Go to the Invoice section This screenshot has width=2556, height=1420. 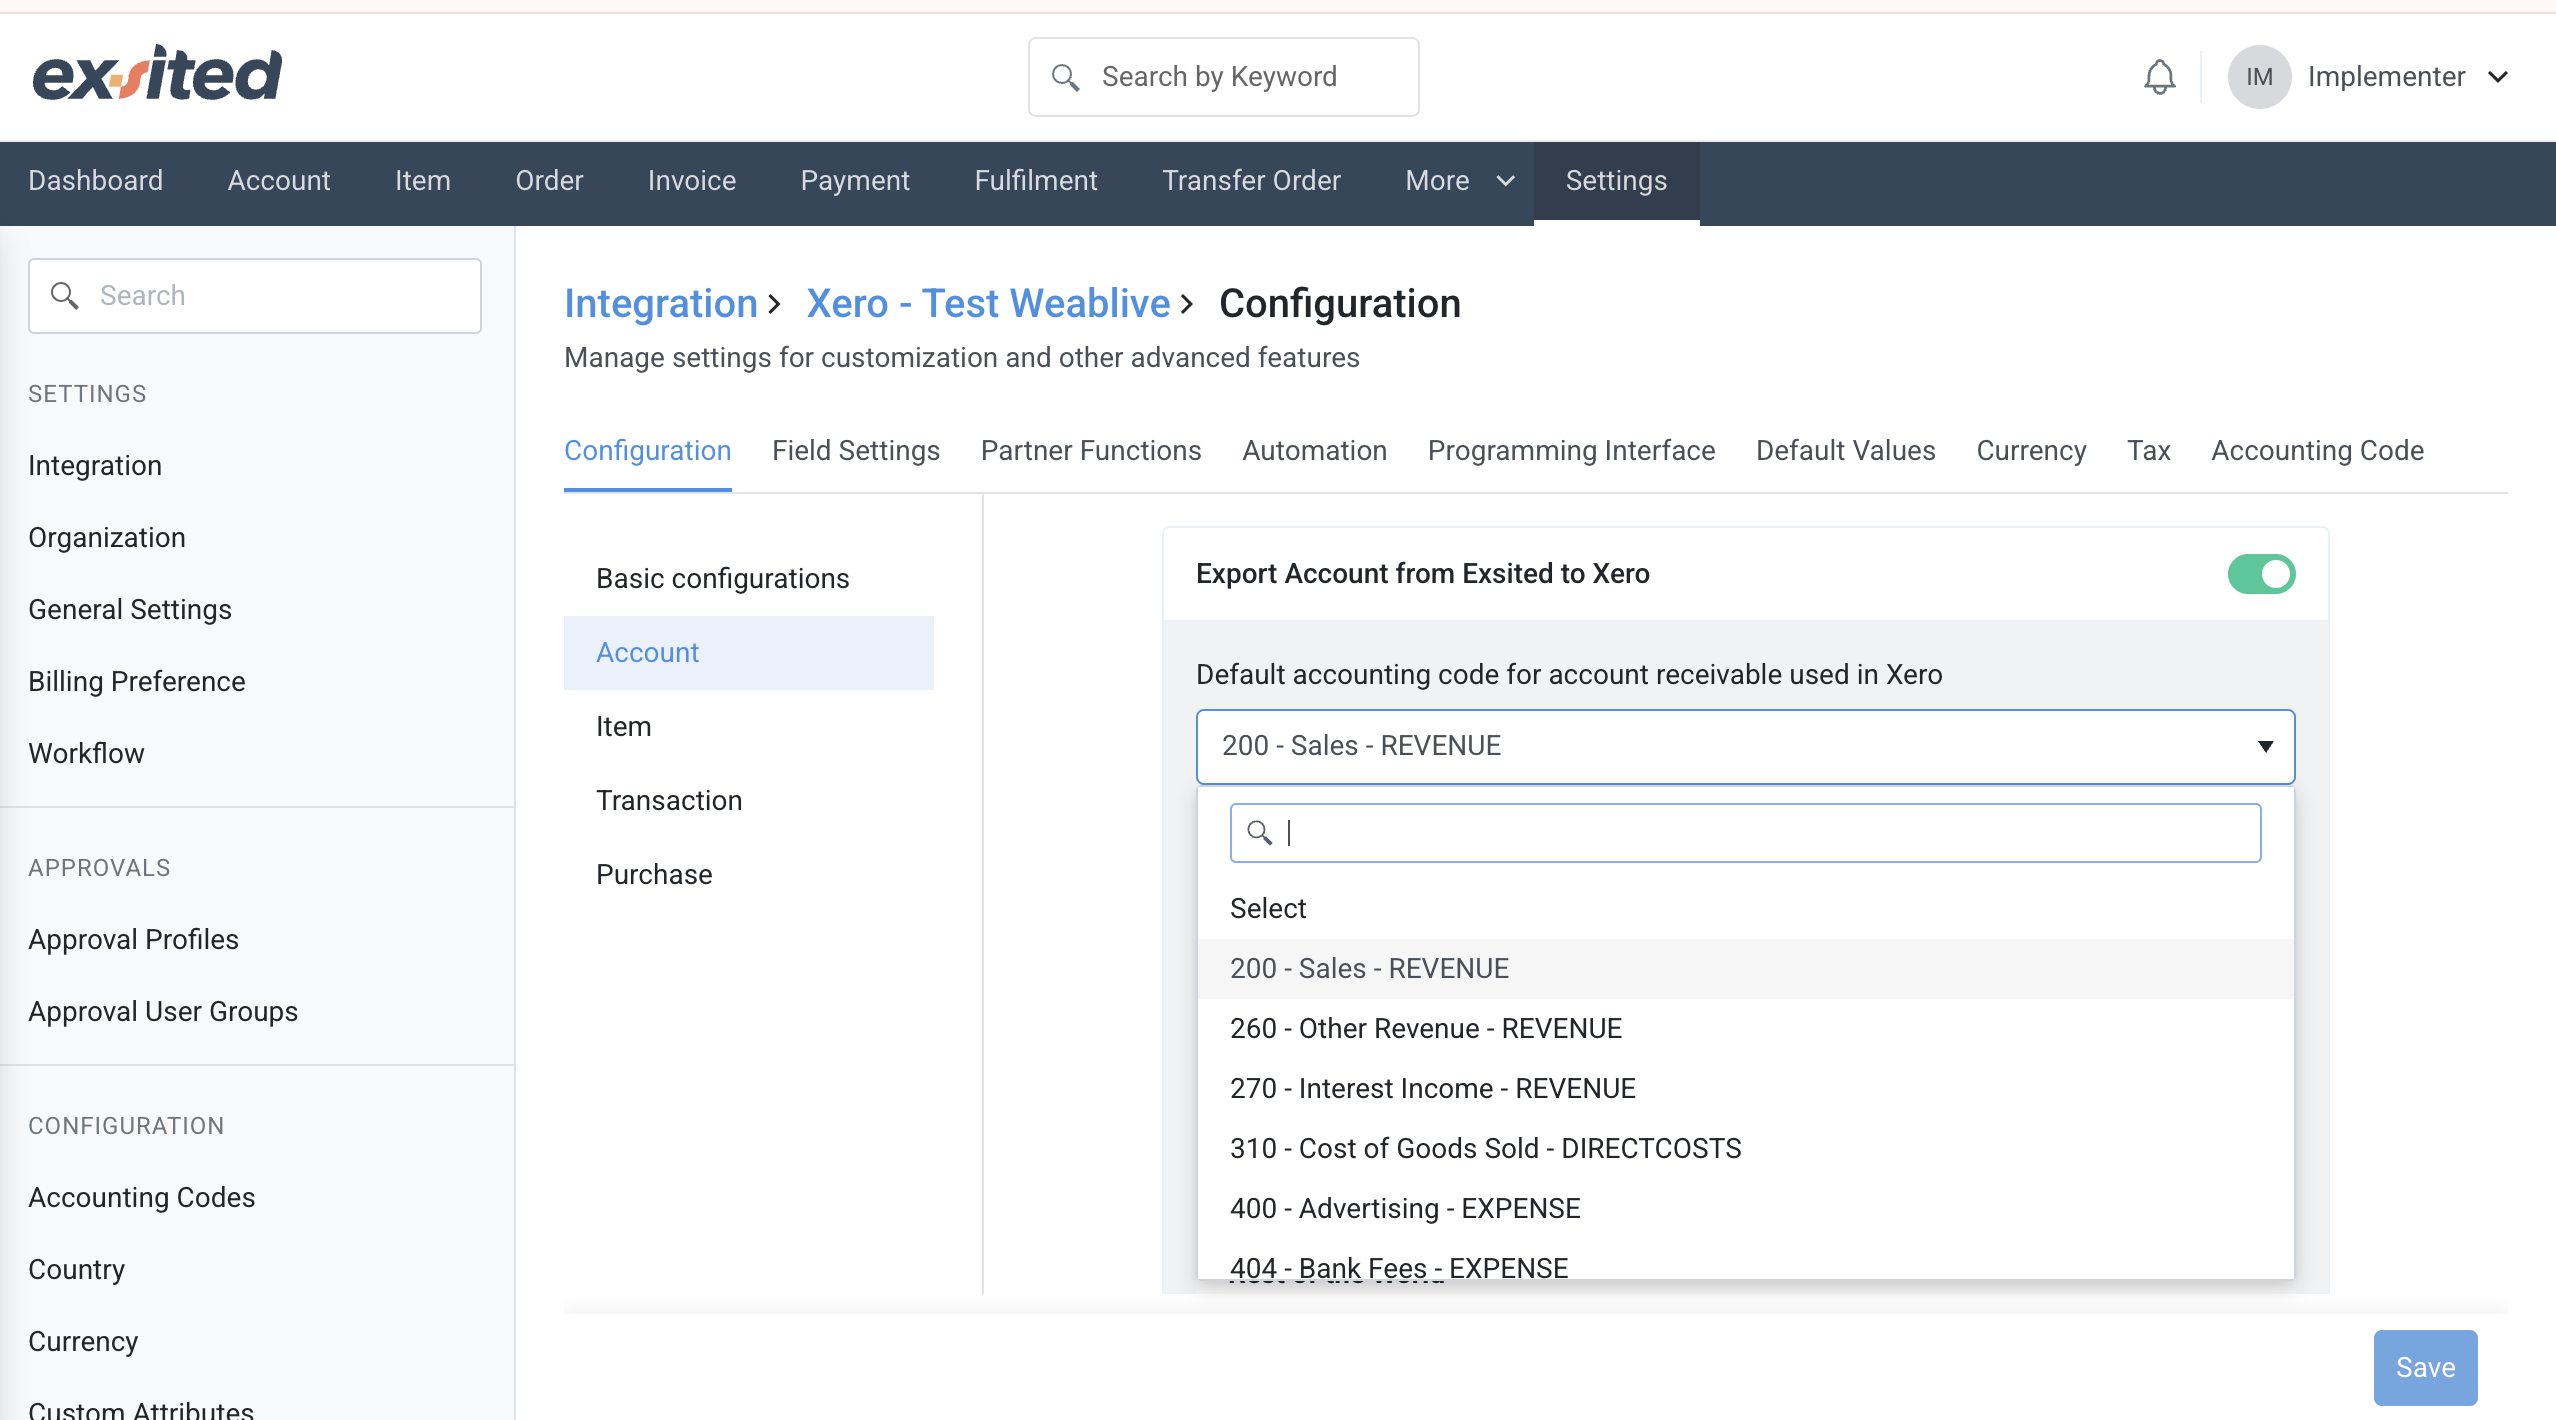[x=692, y=180]
